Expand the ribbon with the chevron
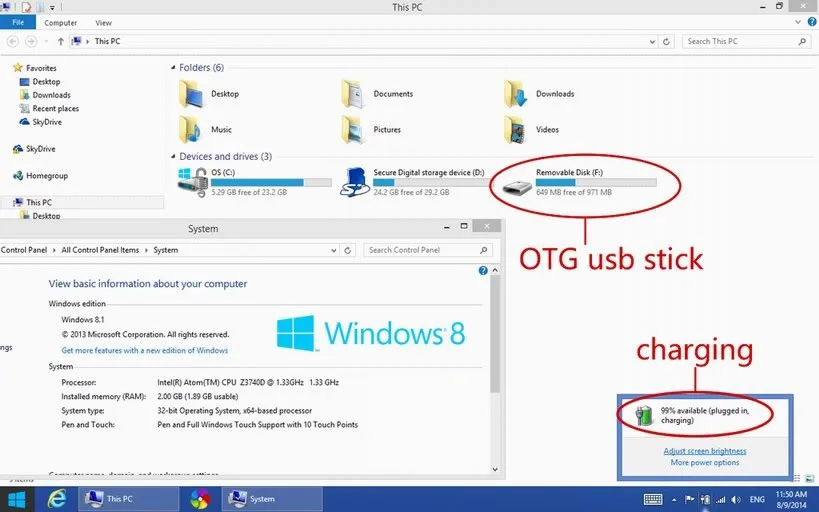The height and width of the screenshot is (512, 819). [x=798, y=22]
